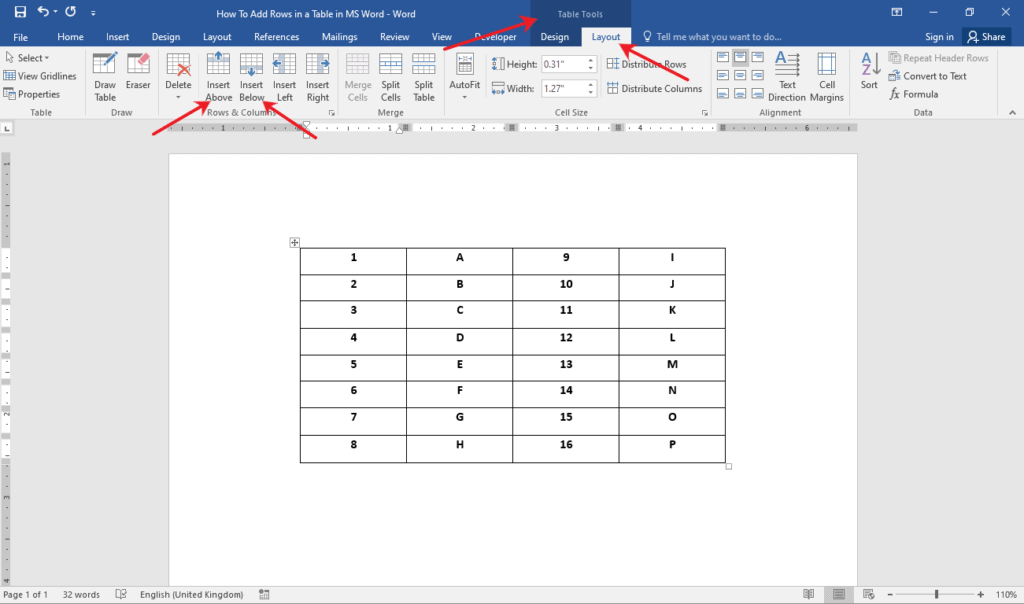Click the Text Direction button
Viewport: 1024px width, 604px height.
787,77
